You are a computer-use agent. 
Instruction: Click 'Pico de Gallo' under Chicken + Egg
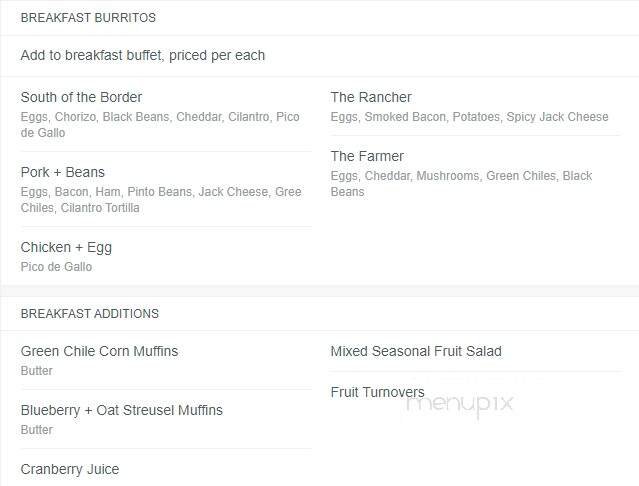pos(56,267)
